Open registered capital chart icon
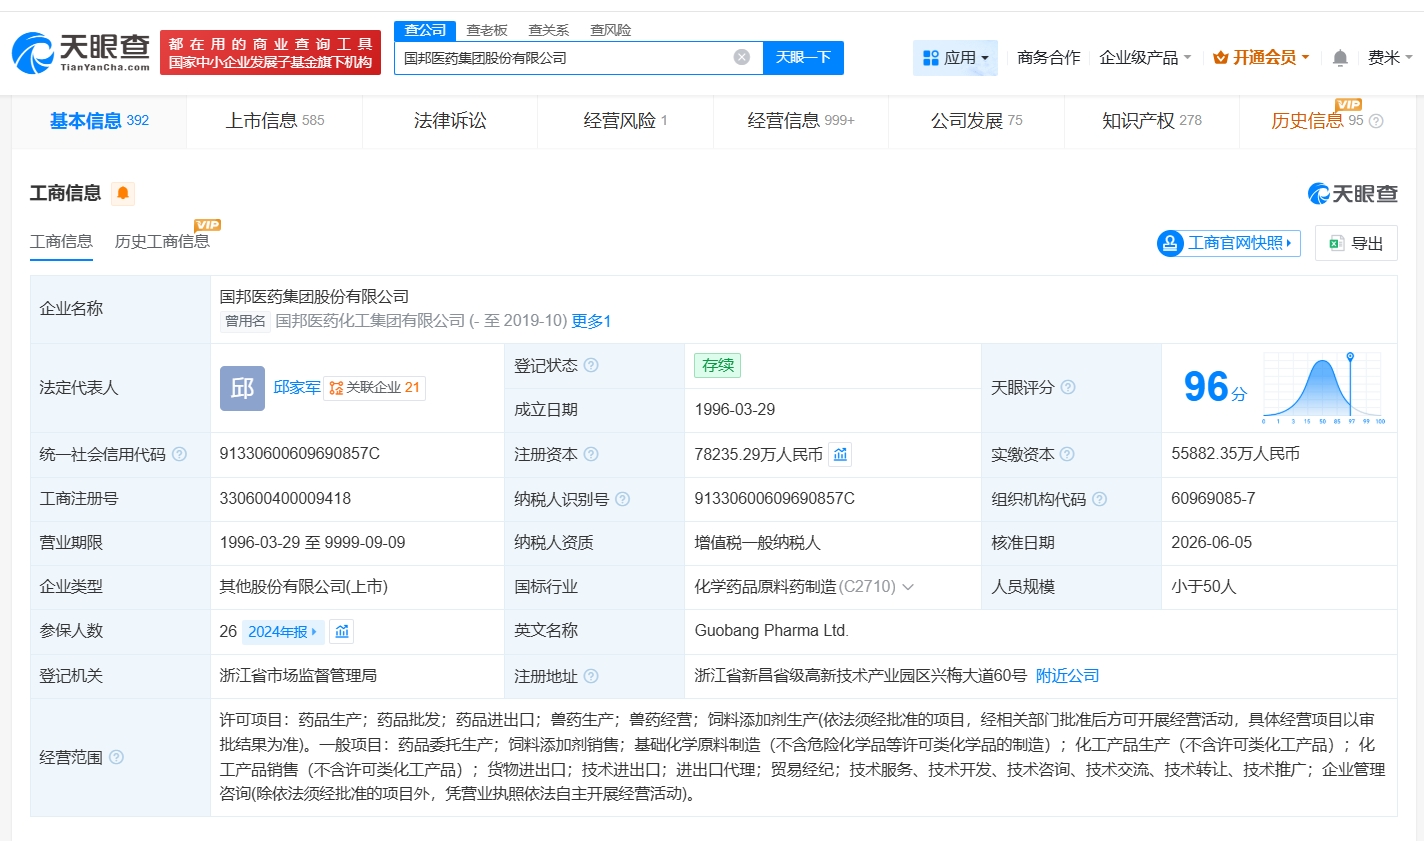This screenshot has height=841, width=1424. point(840,455)
